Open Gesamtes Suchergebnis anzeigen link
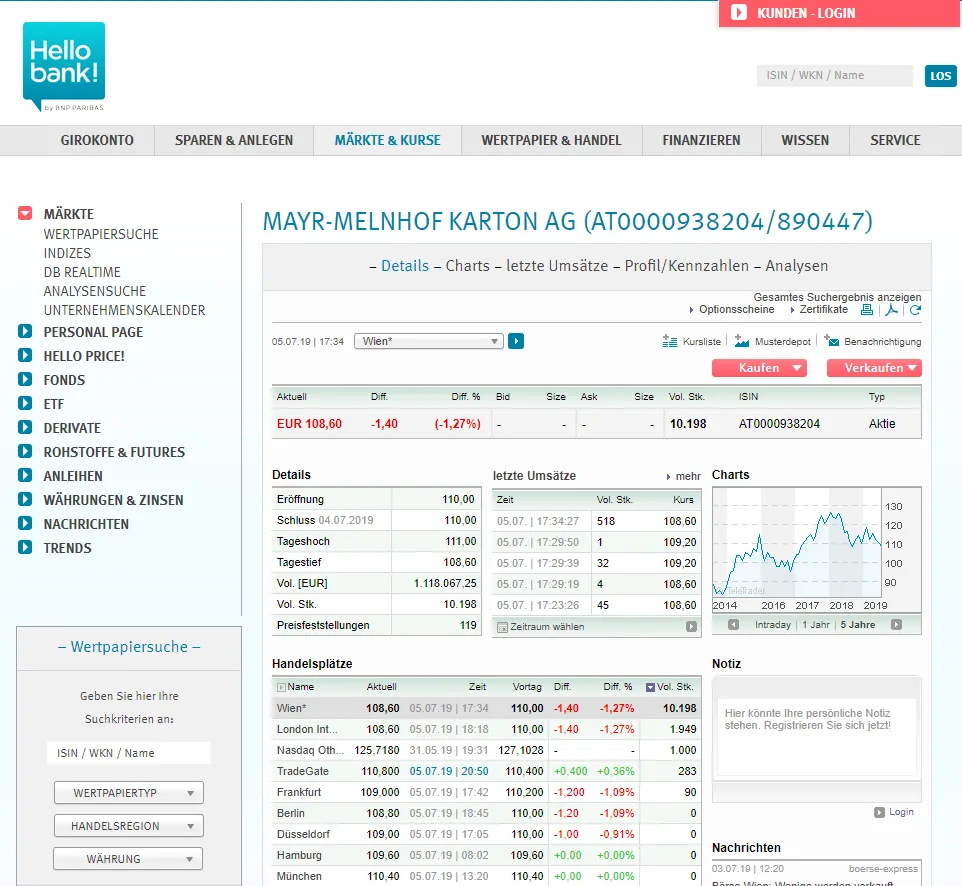962x886 pixels. pyautogui.click(x=837, y=297)
